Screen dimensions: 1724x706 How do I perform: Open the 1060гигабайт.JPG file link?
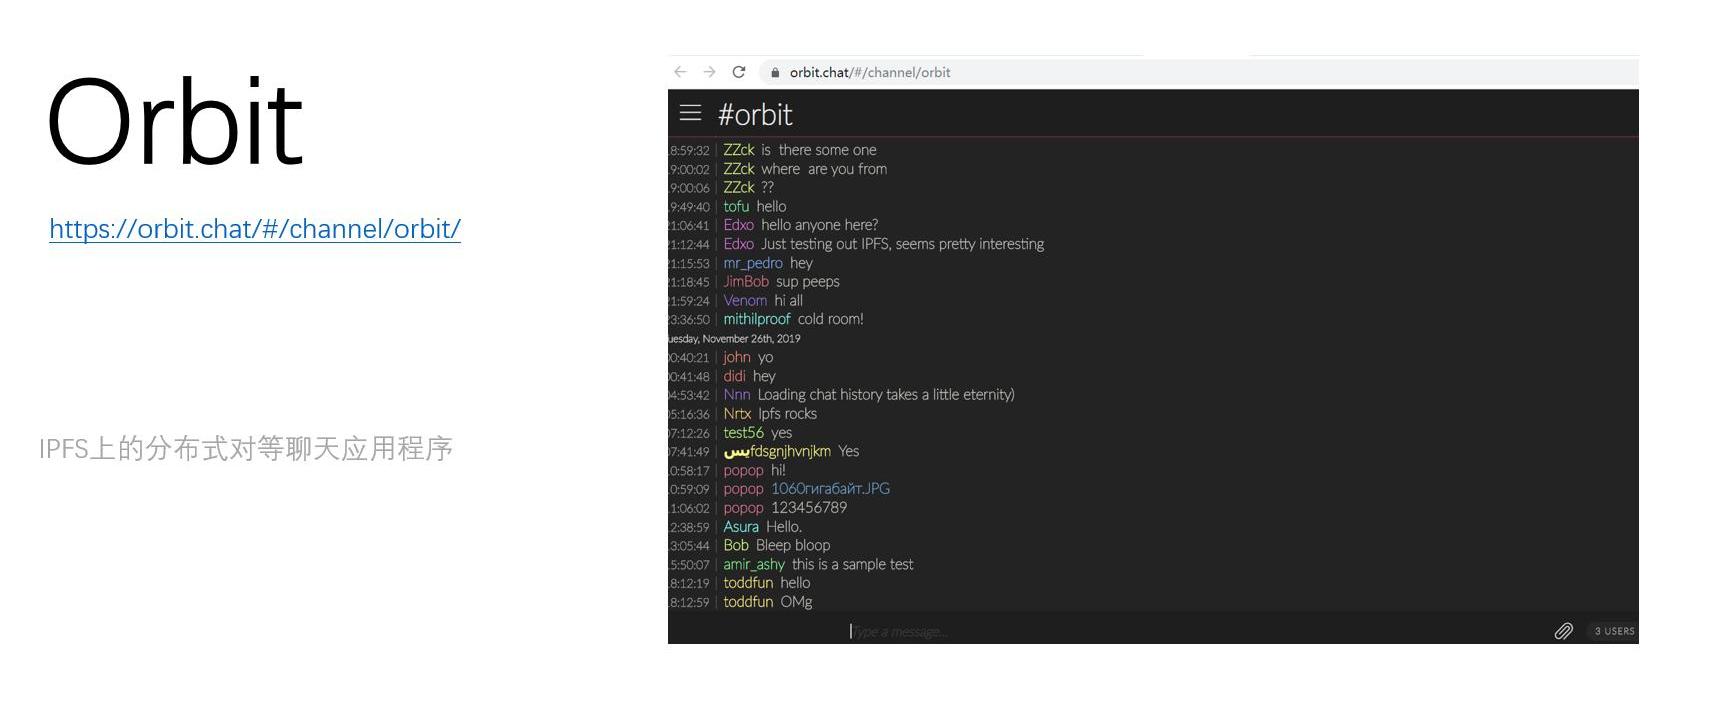[830, 489]
